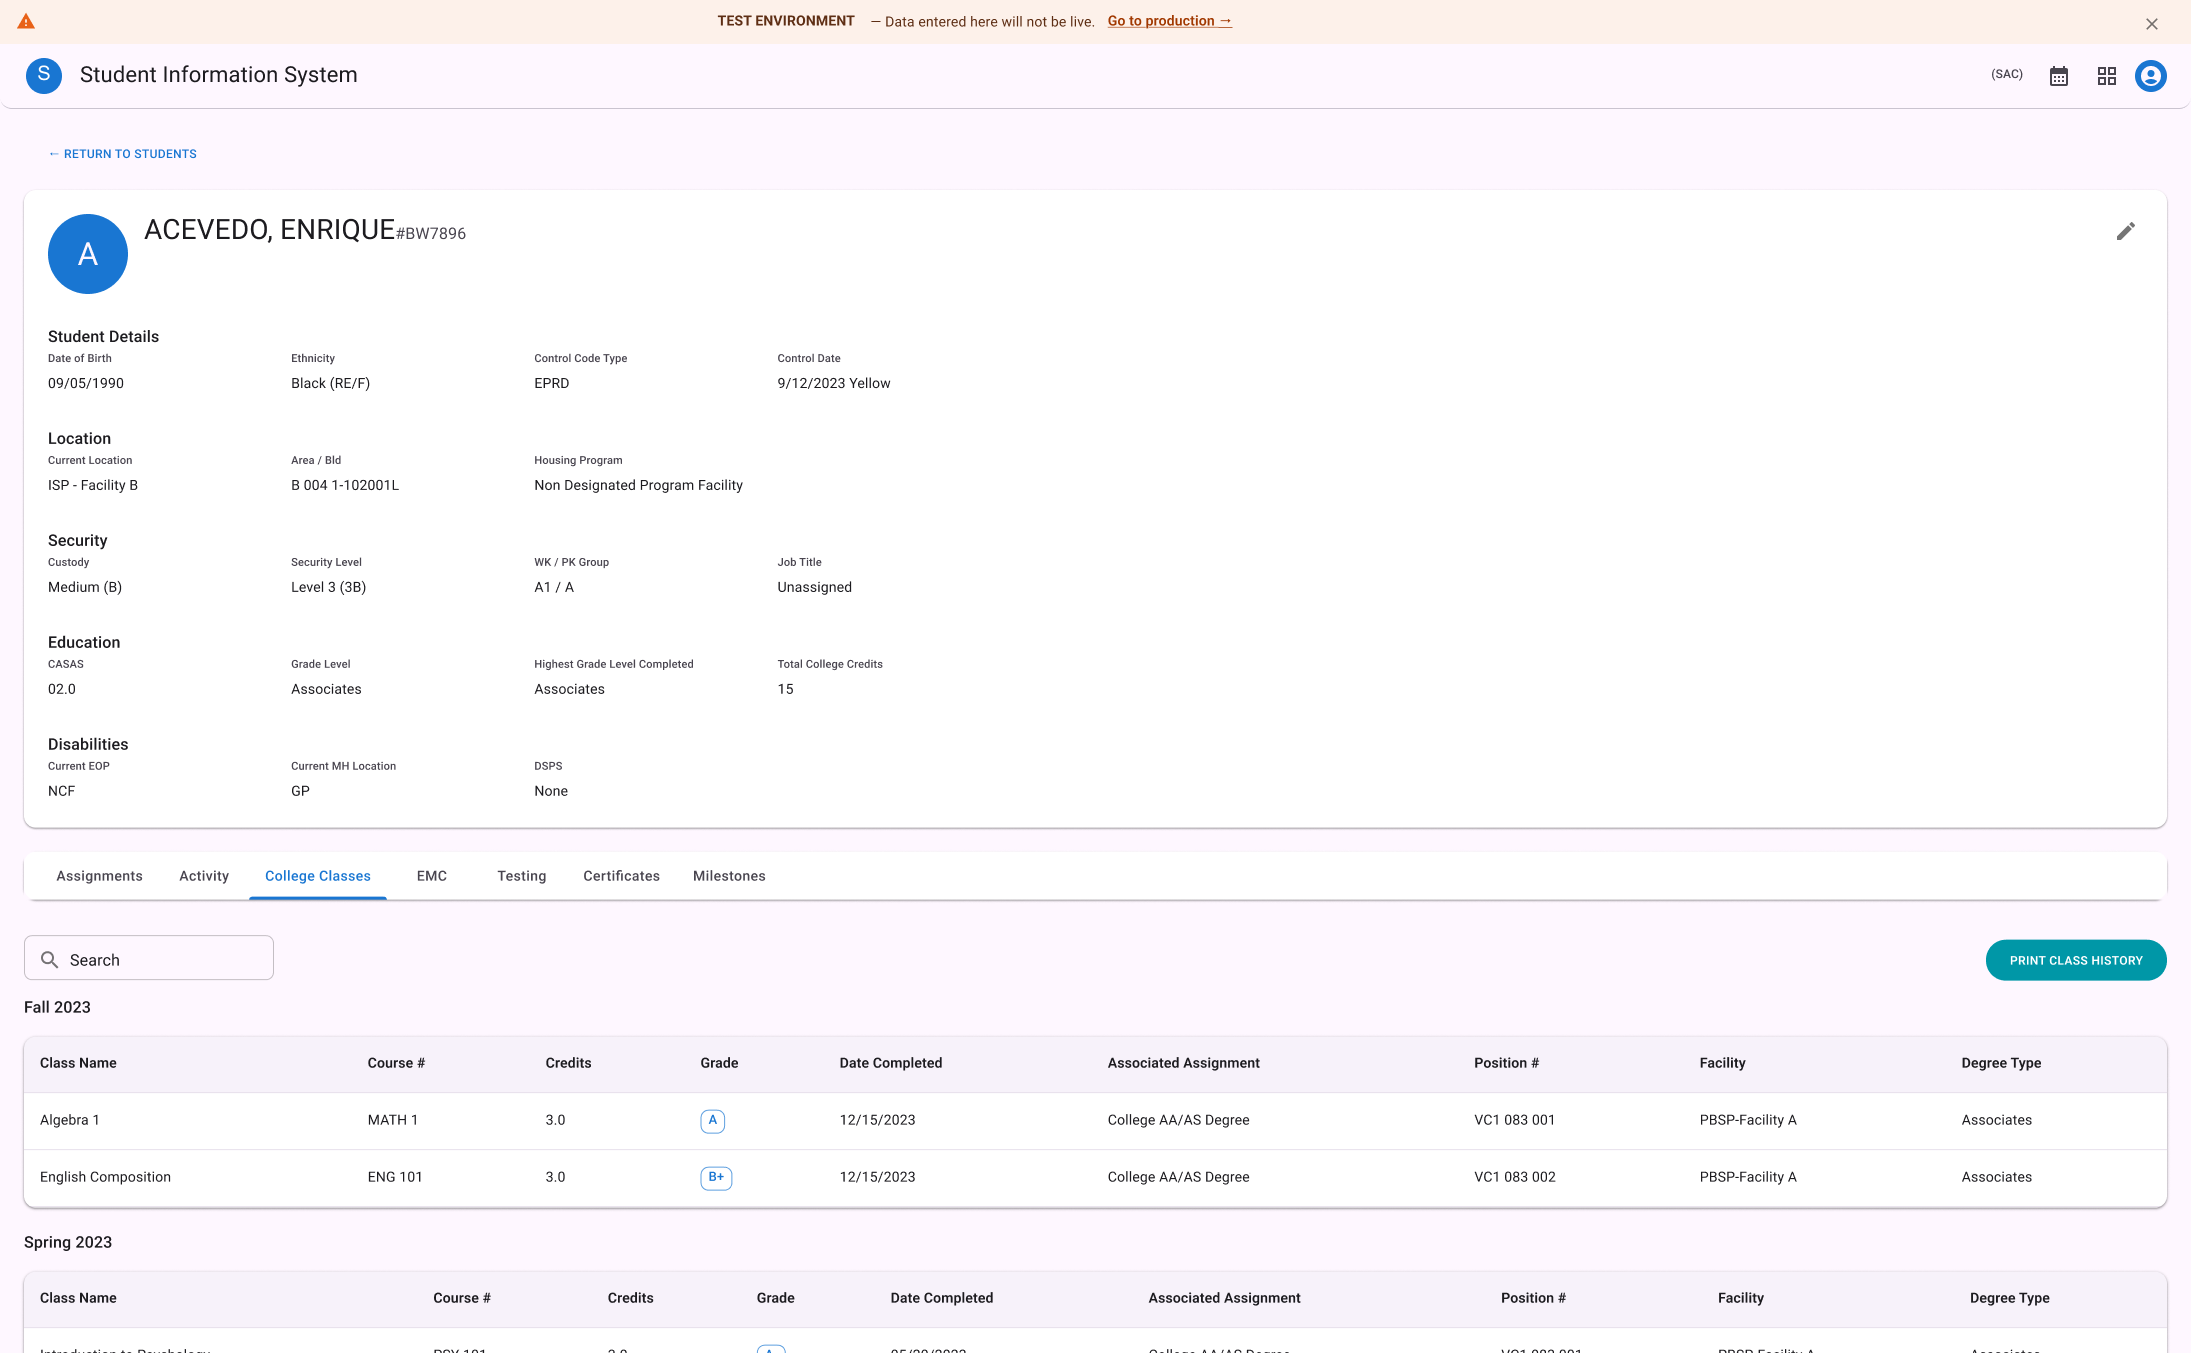
Task: Click the MATH 1 course number cell
Action: pos(392,1120)
